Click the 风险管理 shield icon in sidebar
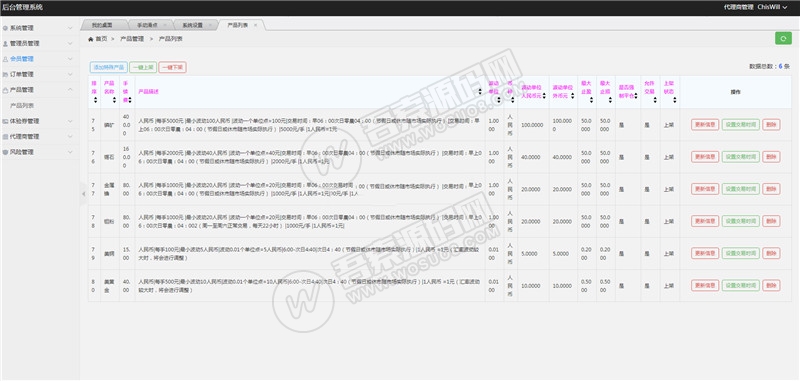Image resolution: width=800 pixels, height=381 pixels. (x=5, y=152)
